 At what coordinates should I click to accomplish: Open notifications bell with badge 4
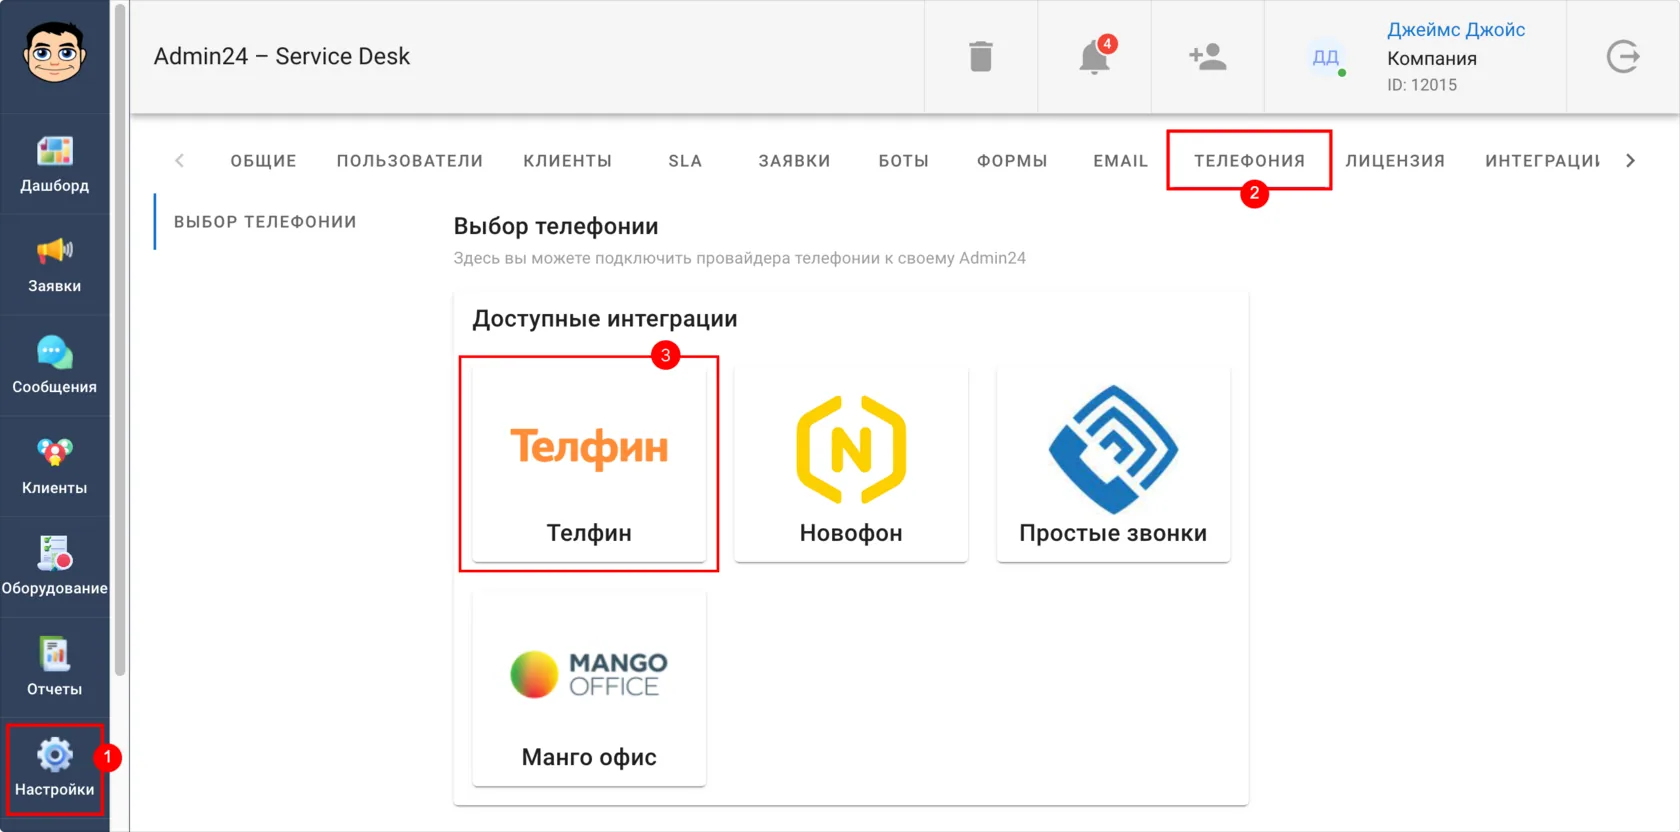pos(1095,57)
